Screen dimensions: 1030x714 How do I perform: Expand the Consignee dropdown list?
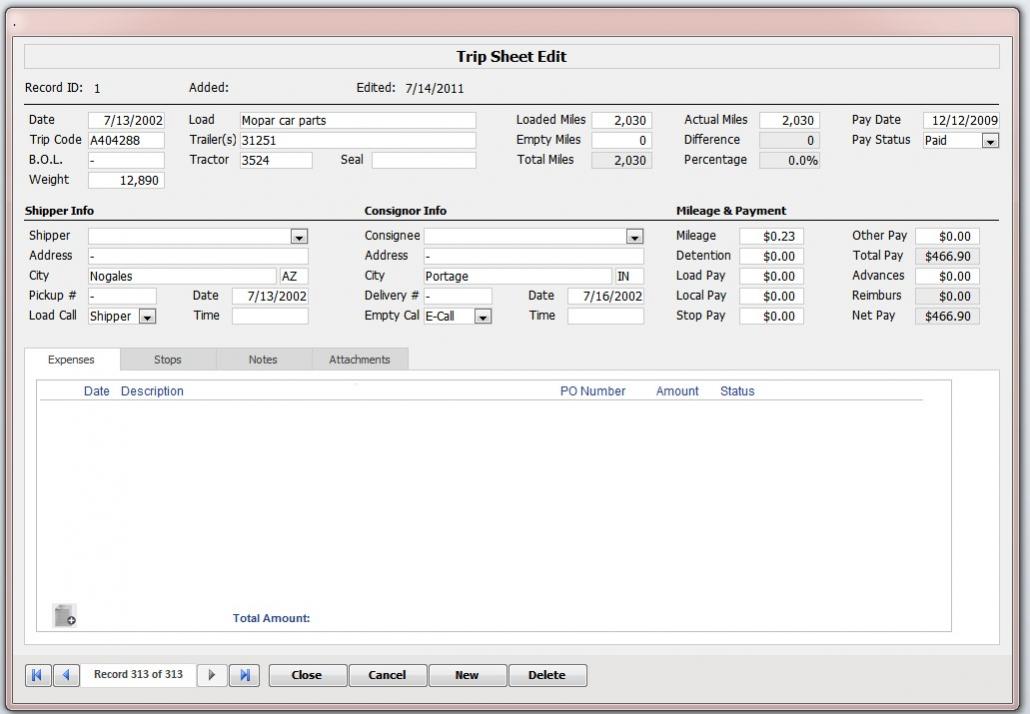[x=634, y=237]
